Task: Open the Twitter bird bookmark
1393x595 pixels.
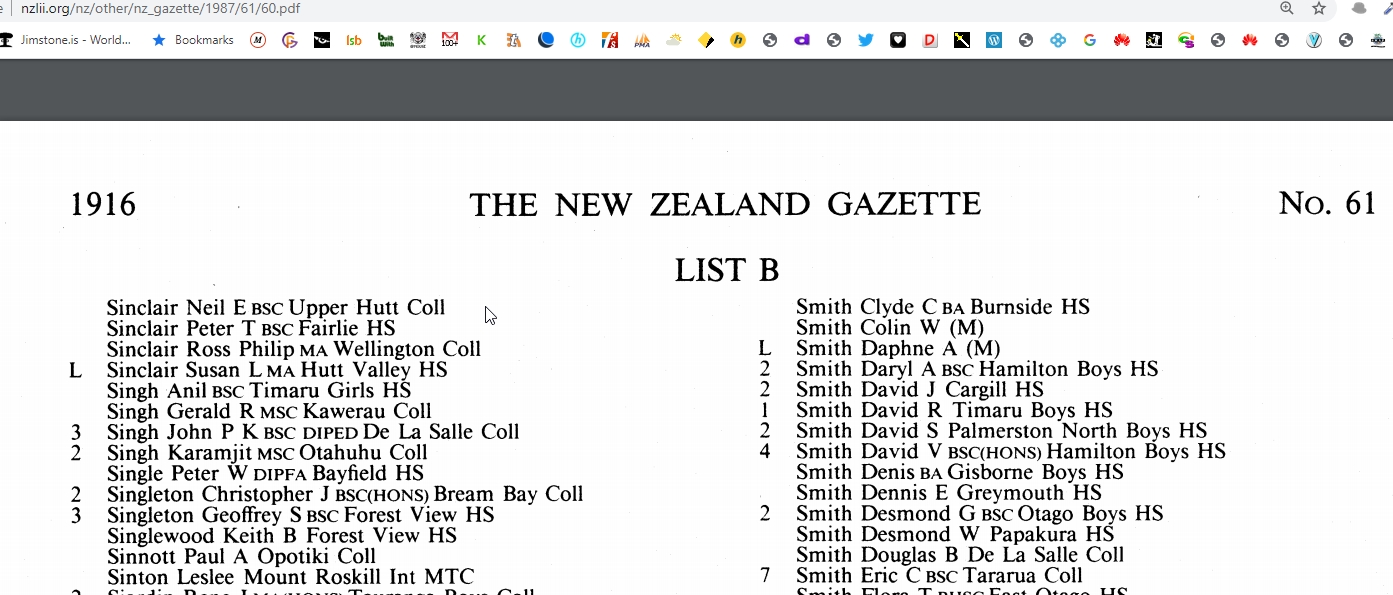Action: (866, 40)
